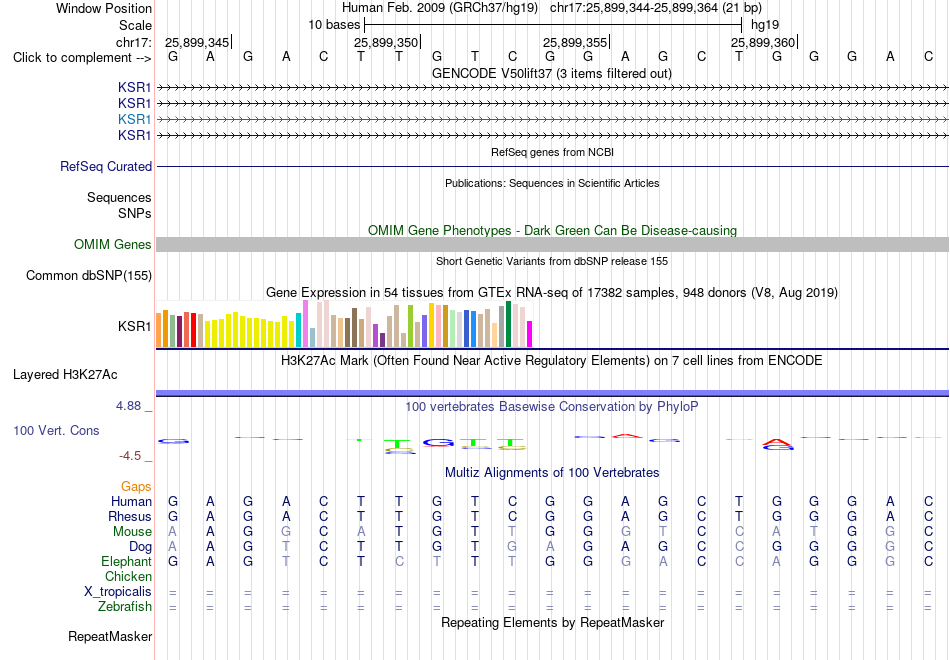
Task: Click the KSR1 label beside GTEx bar chart
Action: click(135, 326)
